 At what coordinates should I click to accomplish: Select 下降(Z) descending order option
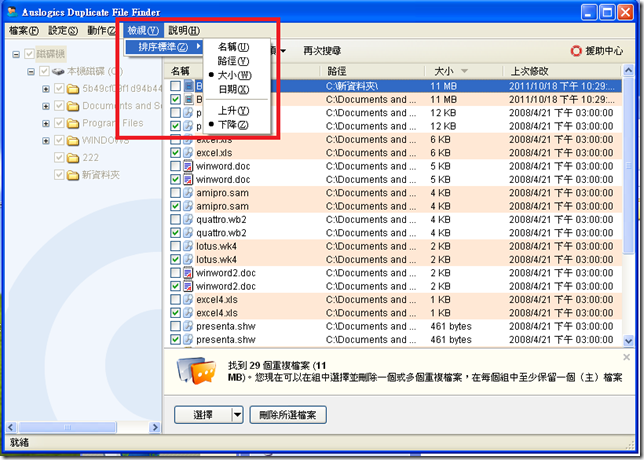[237, 124]
